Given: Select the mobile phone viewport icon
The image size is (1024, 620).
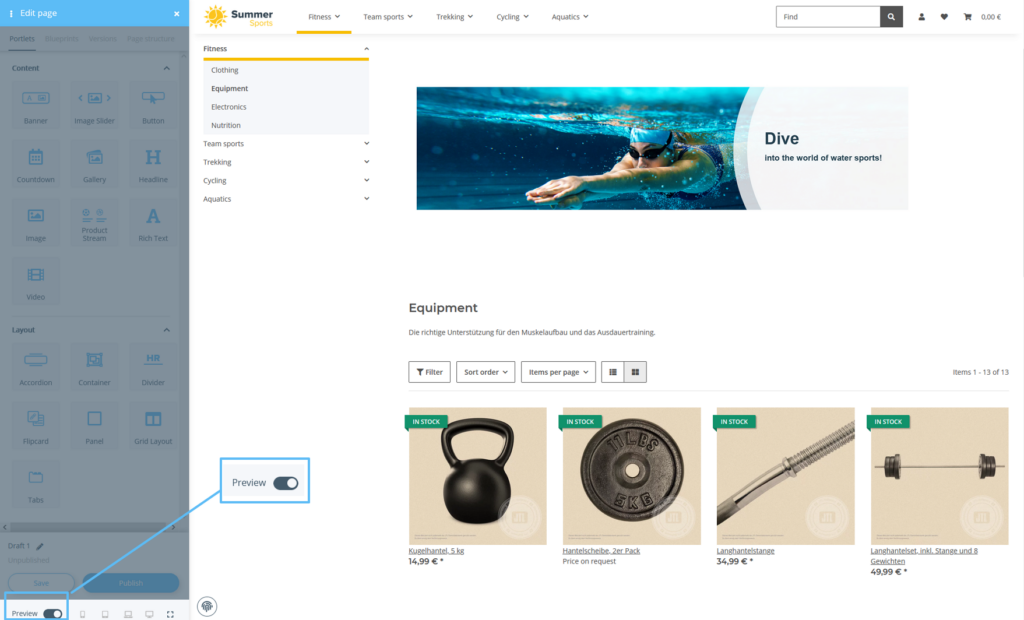Looking at the screenshot, I should click(x=82, y=614).
